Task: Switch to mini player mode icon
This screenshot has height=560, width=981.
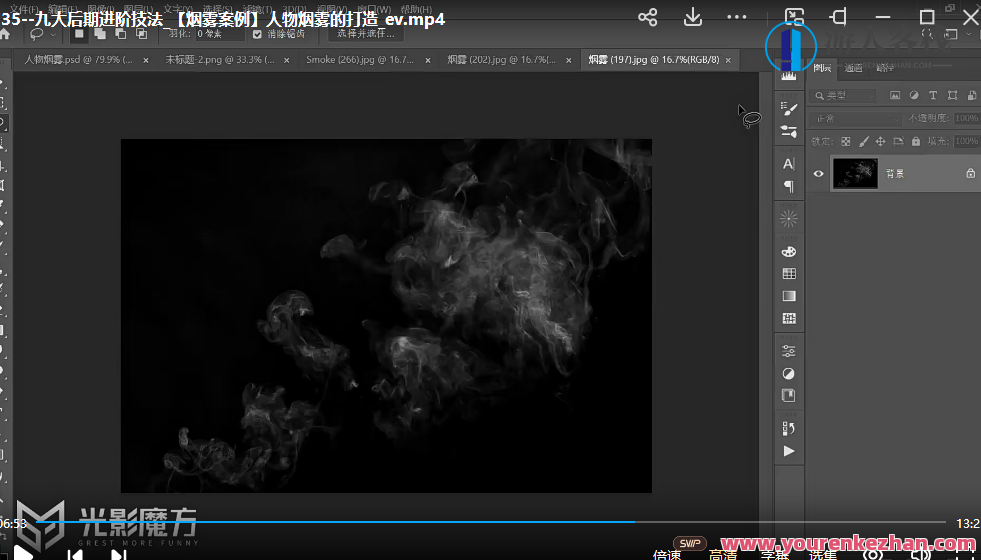Action: coord(795,17)
